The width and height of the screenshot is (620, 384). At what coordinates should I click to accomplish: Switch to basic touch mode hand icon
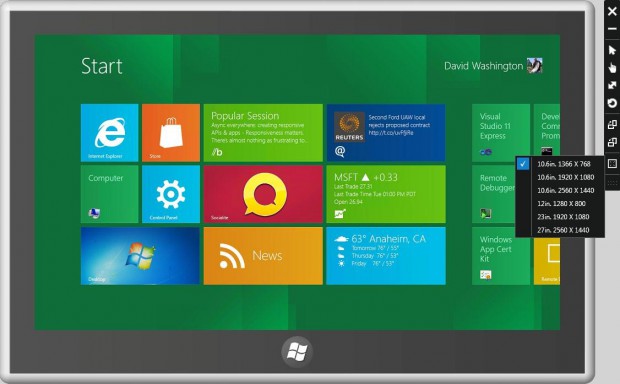[612, 68]
